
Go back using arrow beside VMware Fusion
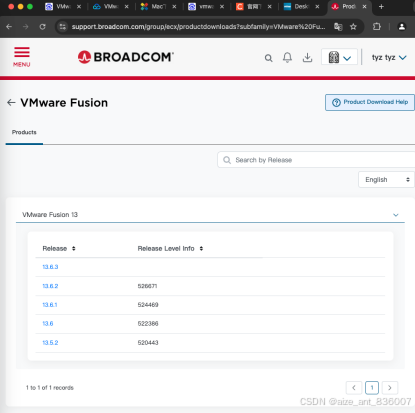tap(11, 103)
